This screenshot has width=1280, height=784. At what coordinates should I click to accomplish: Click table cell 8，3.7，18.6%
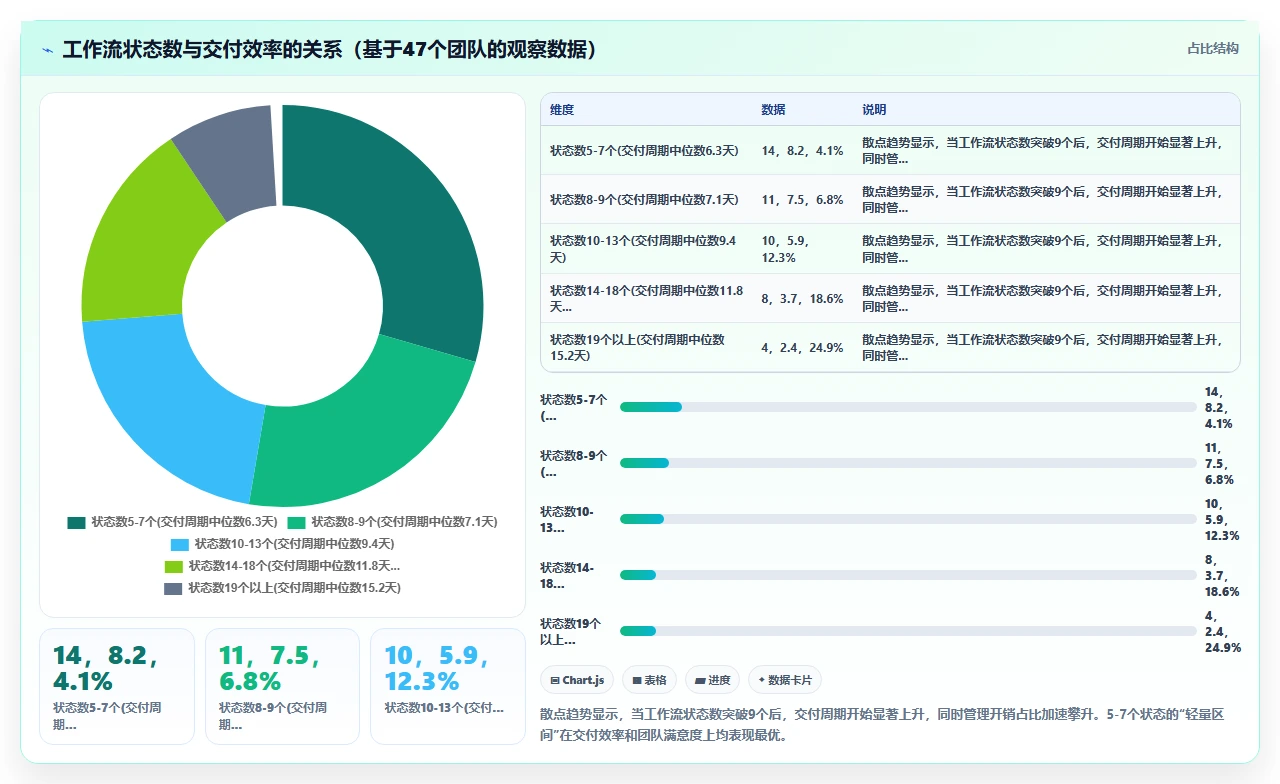802,299
